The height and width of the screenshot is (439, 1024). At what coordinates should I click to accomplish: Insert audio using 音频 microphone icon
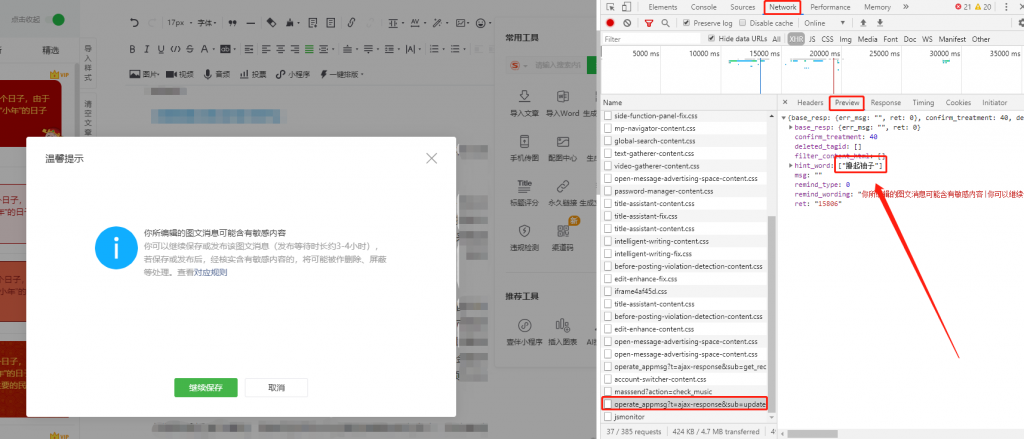point(217,74)
